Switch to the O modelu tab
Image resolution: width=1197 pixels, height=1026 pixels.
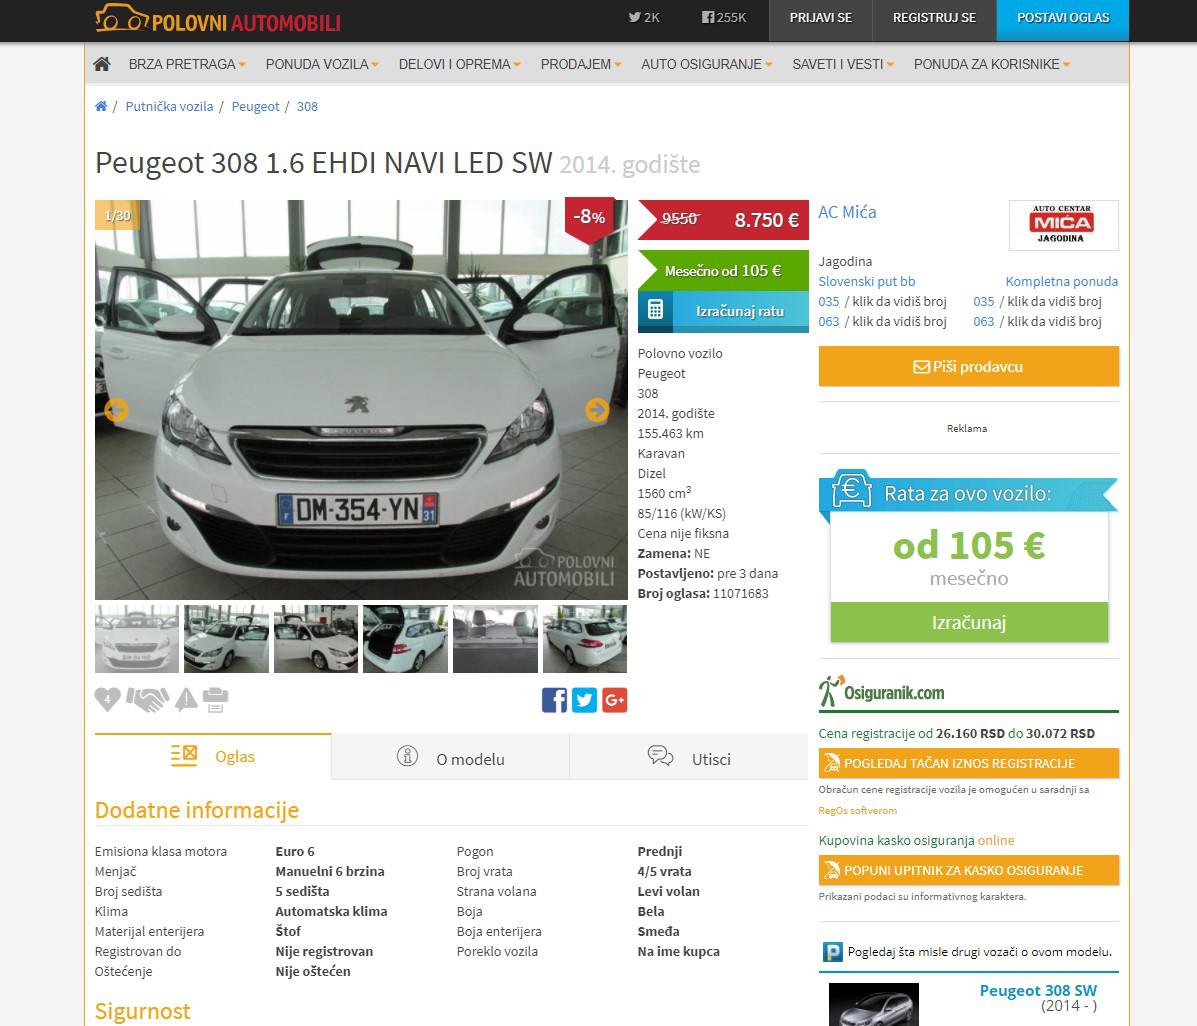pos(450,757)
